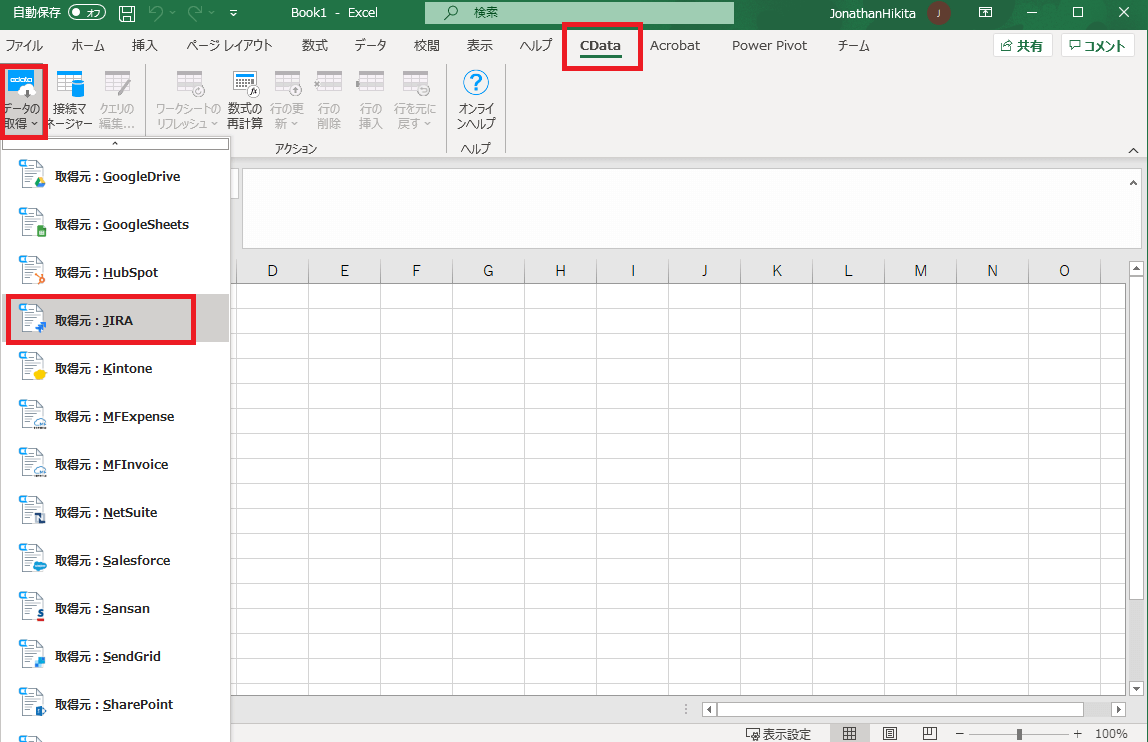Open the 行を元に戻す revert rows dropdown
This screenshot has height=742, width=1148.
point(415,101)
